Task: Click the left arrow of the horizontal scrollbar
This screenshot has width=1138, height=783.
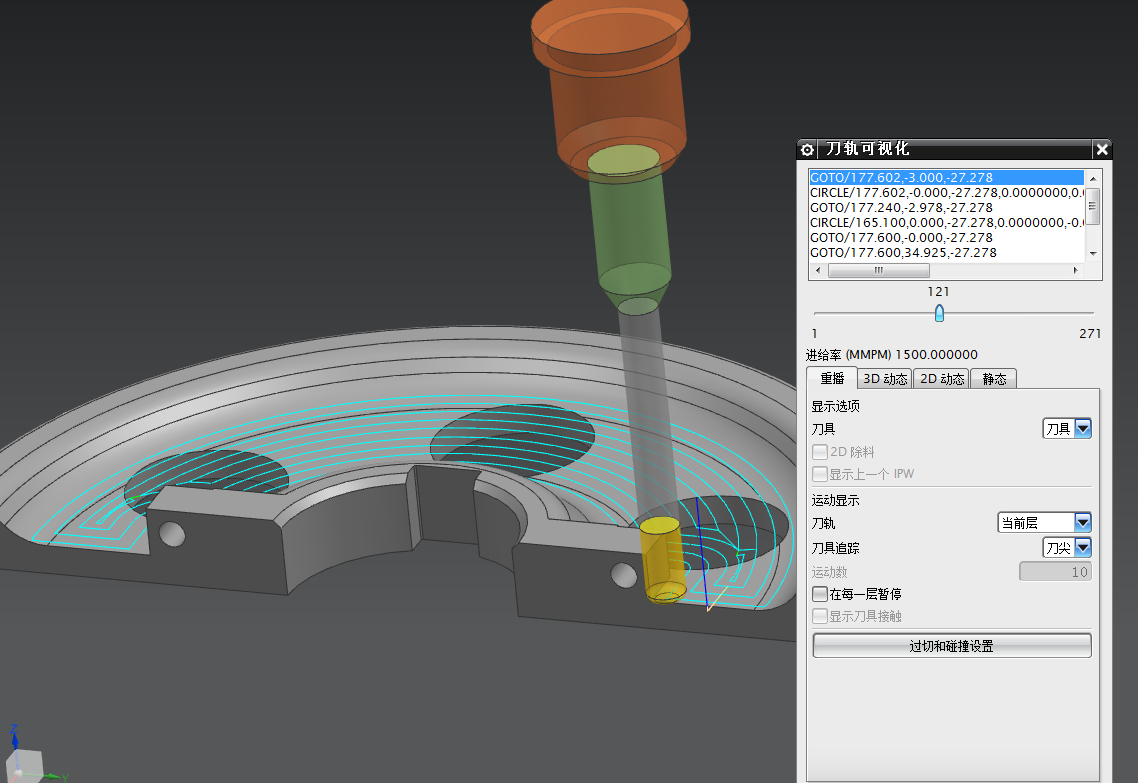Action: [819, 271]
